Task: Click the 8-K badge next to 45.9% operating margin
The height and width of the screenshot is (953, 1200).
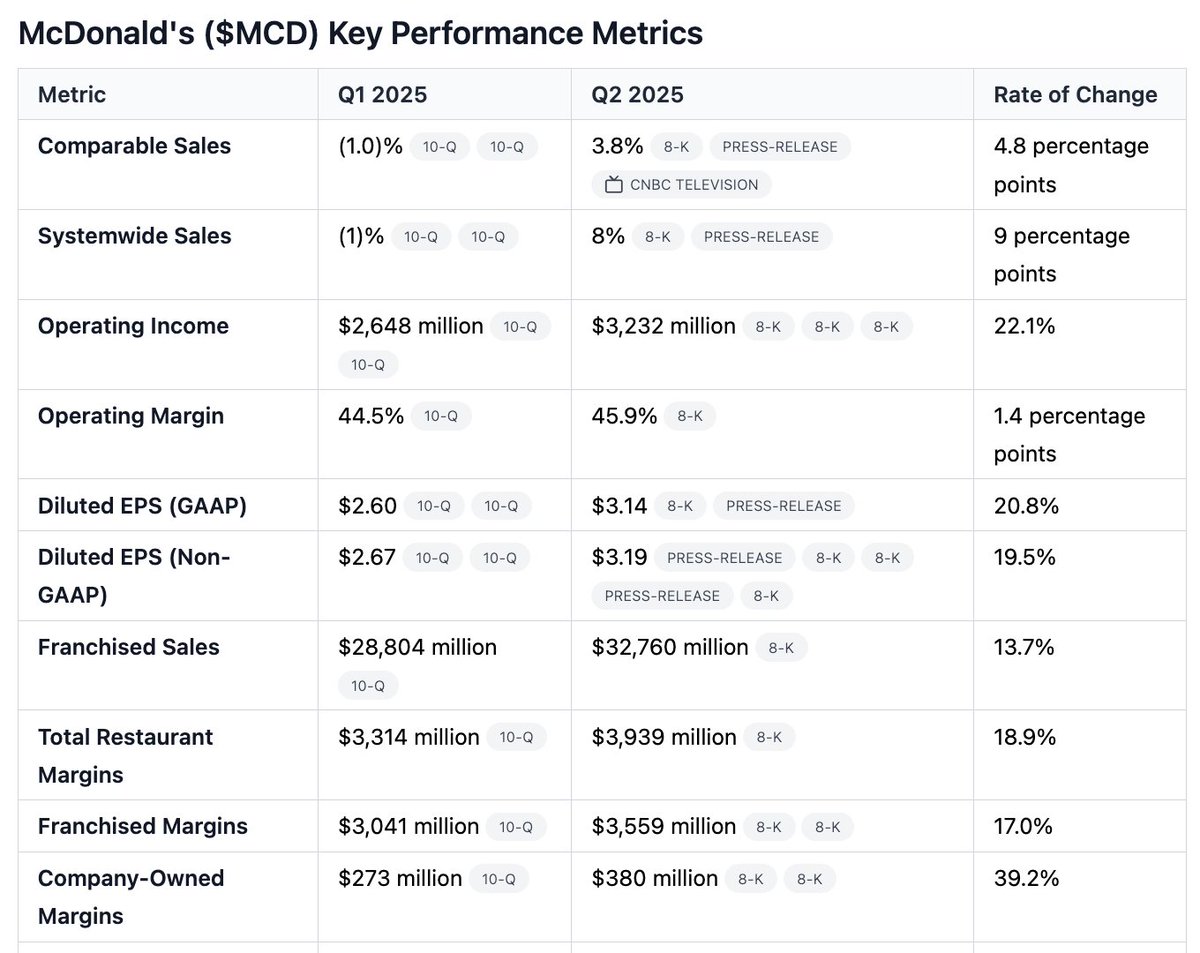Action: coord(690,417)
